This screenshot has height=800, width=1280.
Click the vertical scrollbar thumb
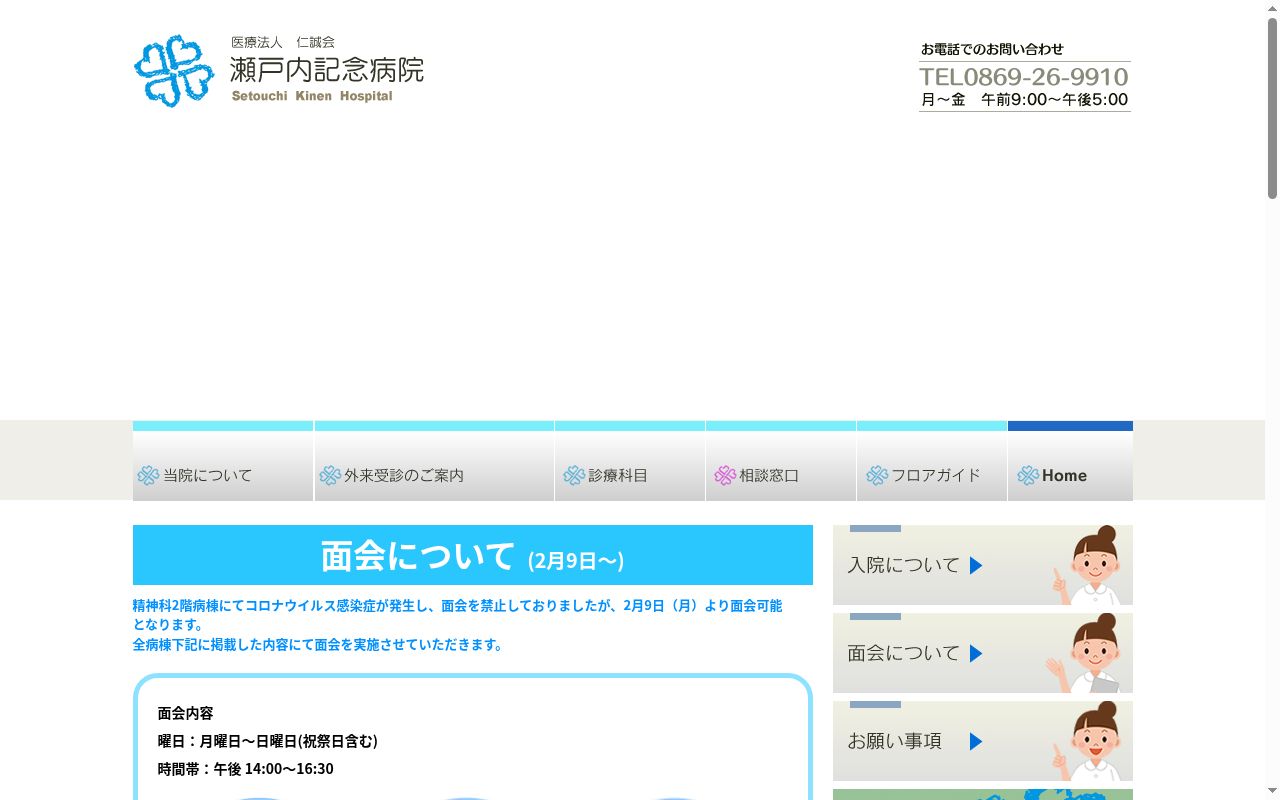coord(1272,108)
